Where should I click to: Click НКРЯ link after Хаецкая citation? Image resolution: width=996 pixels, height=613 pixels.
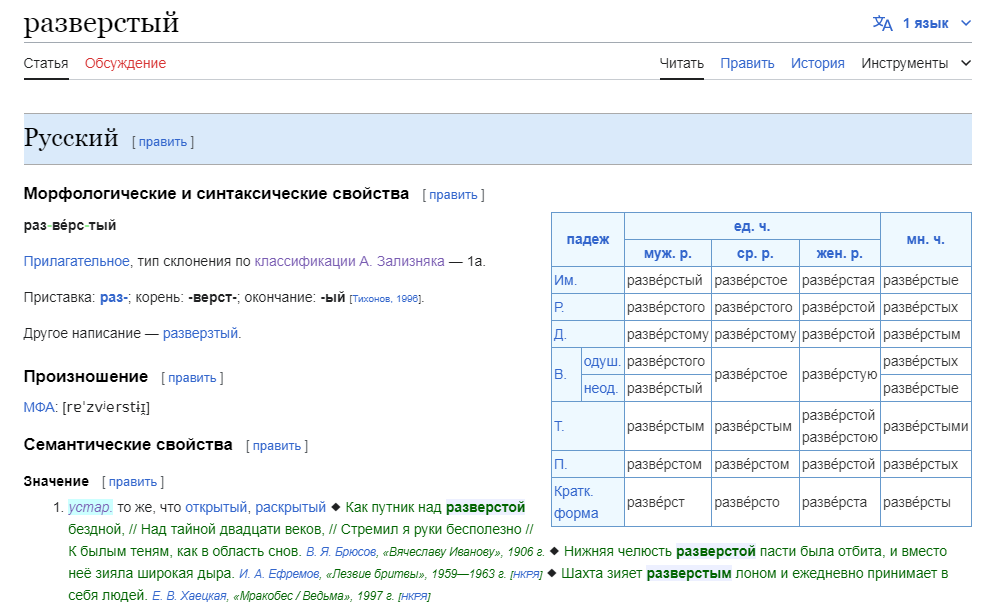tap(414, 597)
